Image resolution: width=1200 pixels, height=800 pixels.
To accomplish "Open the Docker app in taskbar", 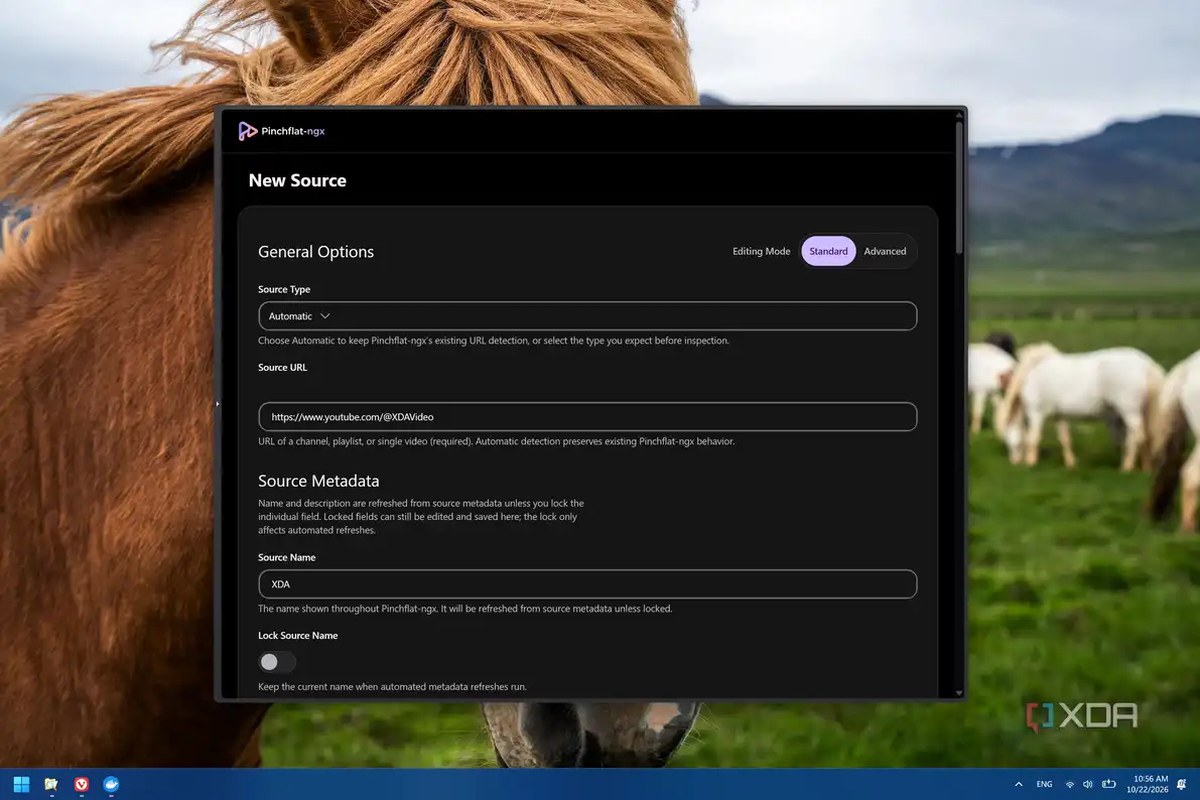I will coord(111,784).
